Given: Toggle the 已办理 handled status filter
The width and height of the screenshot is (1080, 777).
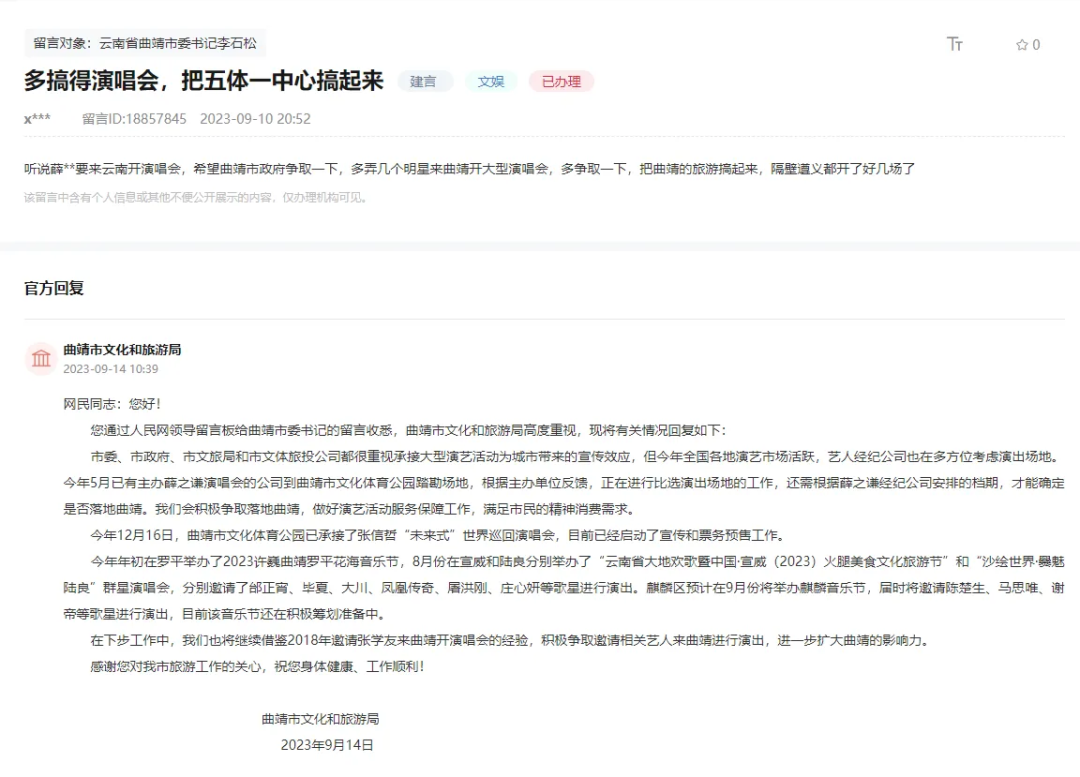Looking at the screenshot, I should (561, 82).
